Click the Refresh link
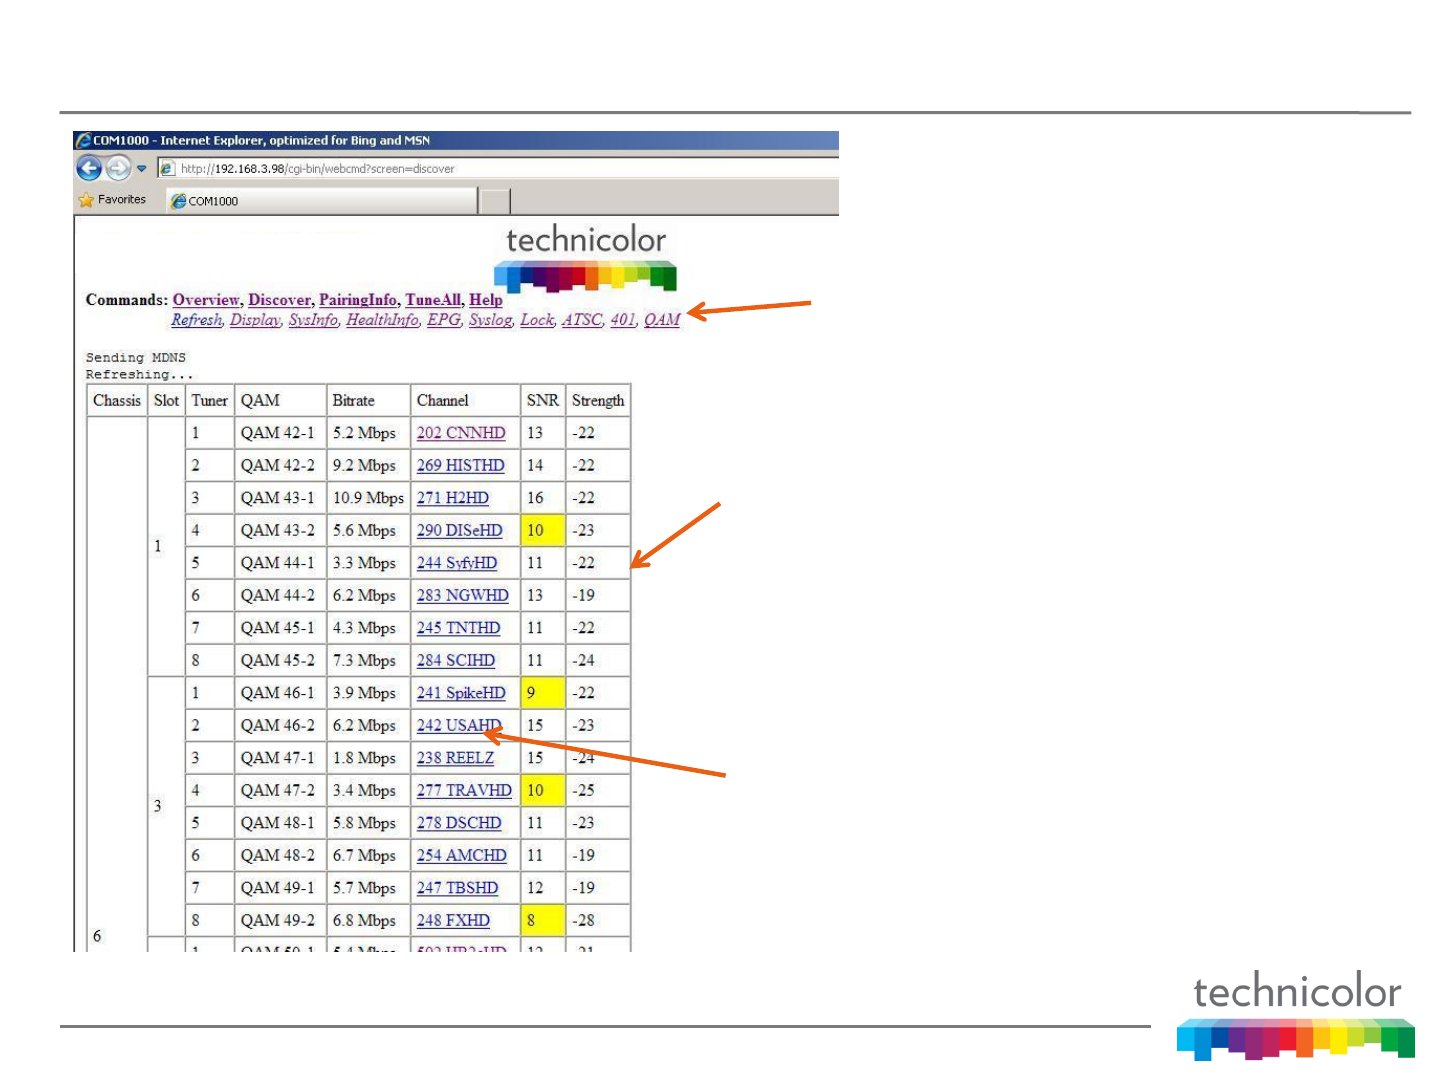This screenshot has height=1080, width=1440. pos(196,320)
